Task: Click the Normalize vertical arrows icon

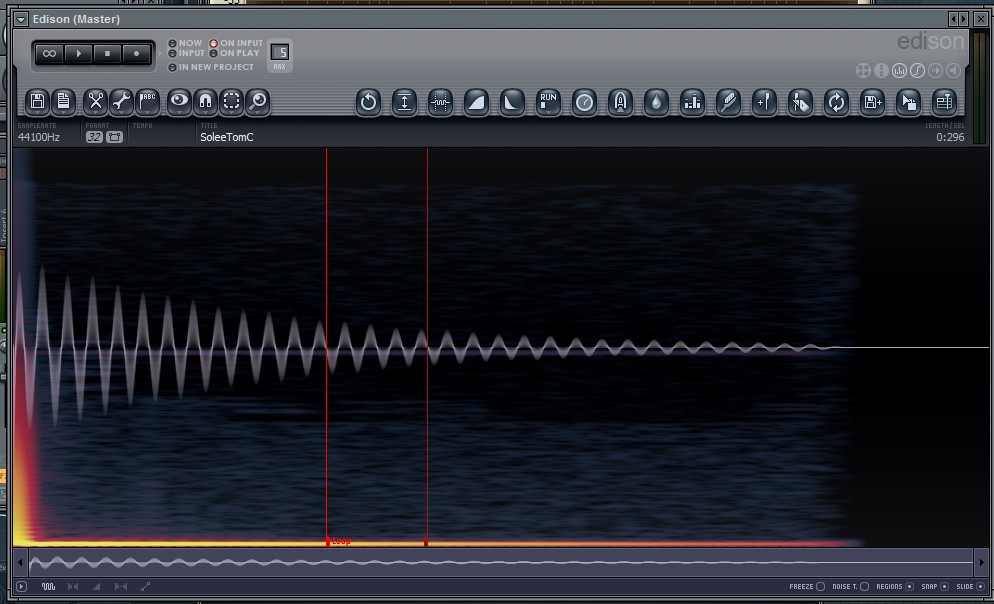Action: (x=404, y=102)
